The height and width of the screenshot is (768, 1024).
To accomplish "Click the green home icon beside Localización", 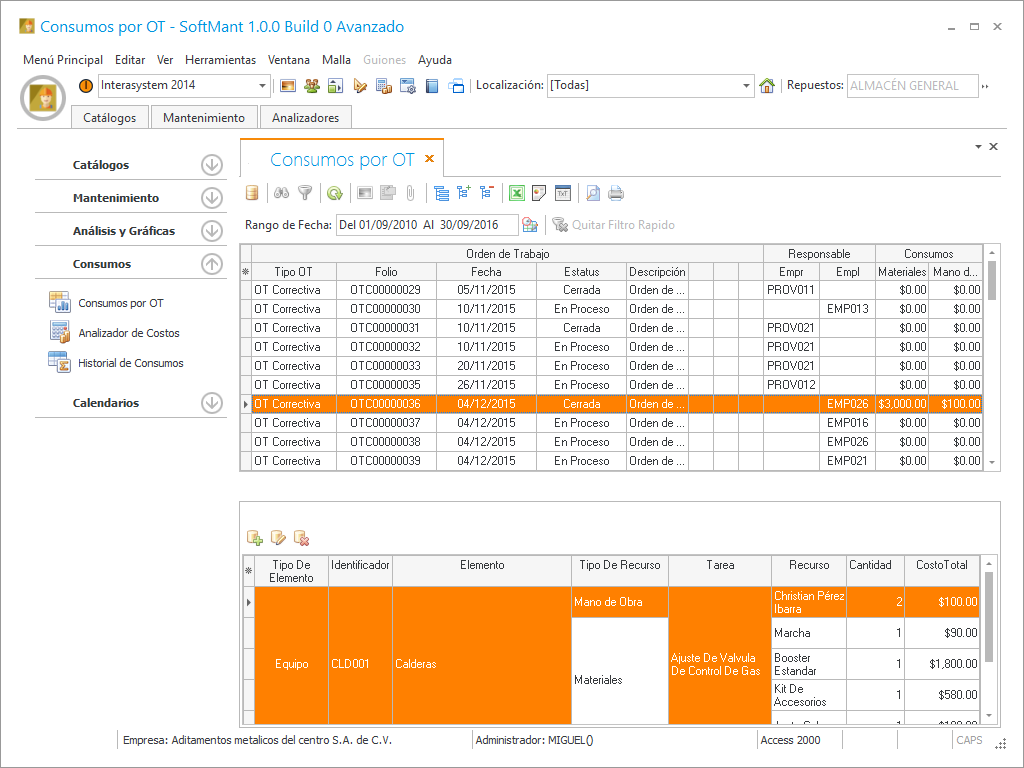I will 767,86.
